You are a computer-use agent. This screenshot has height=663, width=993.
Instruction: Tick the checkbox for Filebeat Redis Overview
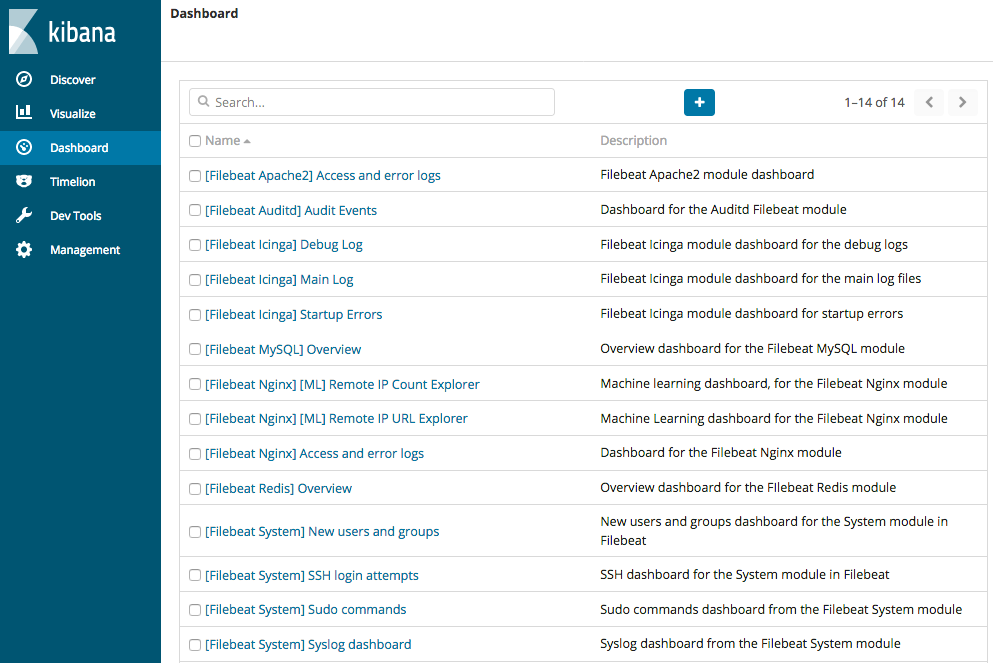tap(195, 488)
